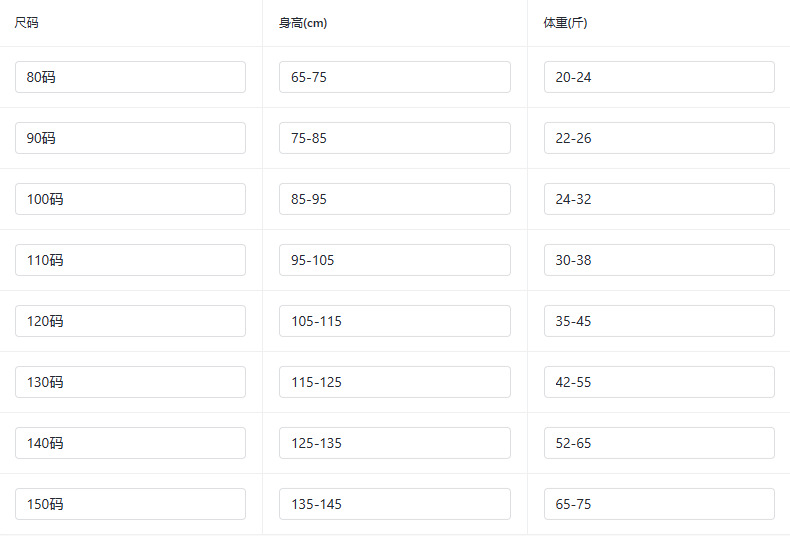Edit the 150码 size input box

[x=130, y=504]
